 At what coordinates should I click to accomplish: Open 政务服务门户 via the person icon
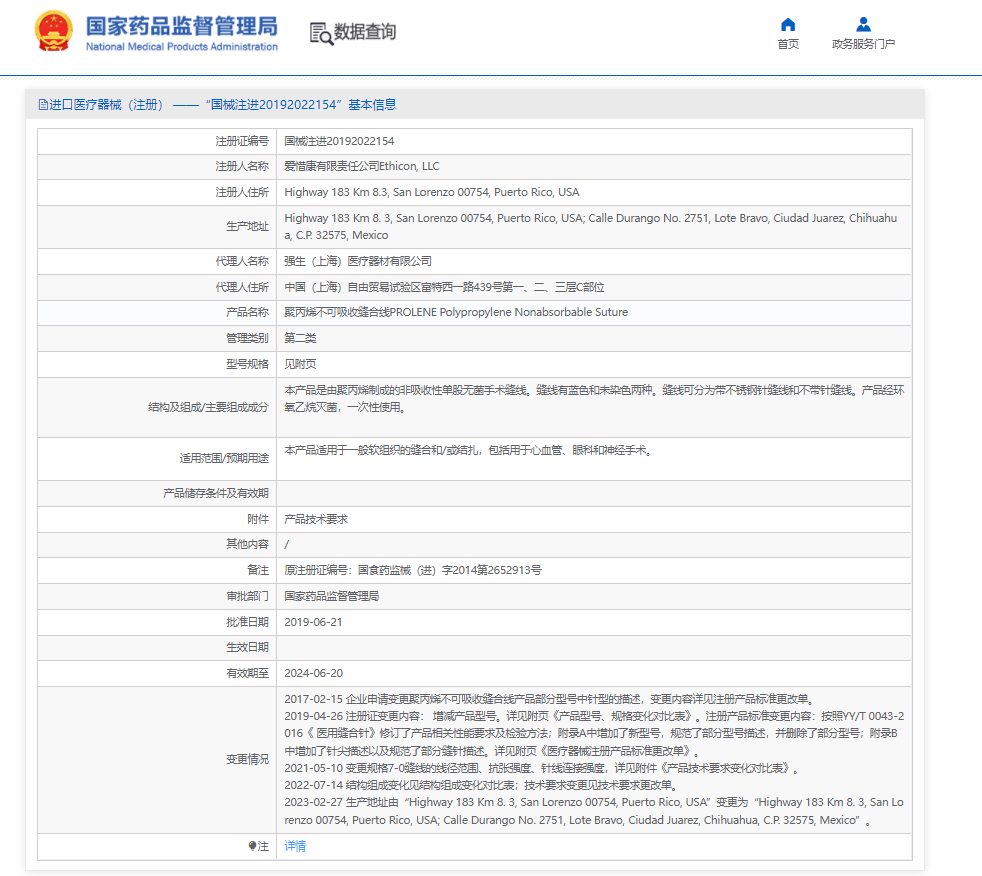coord(863,24)
